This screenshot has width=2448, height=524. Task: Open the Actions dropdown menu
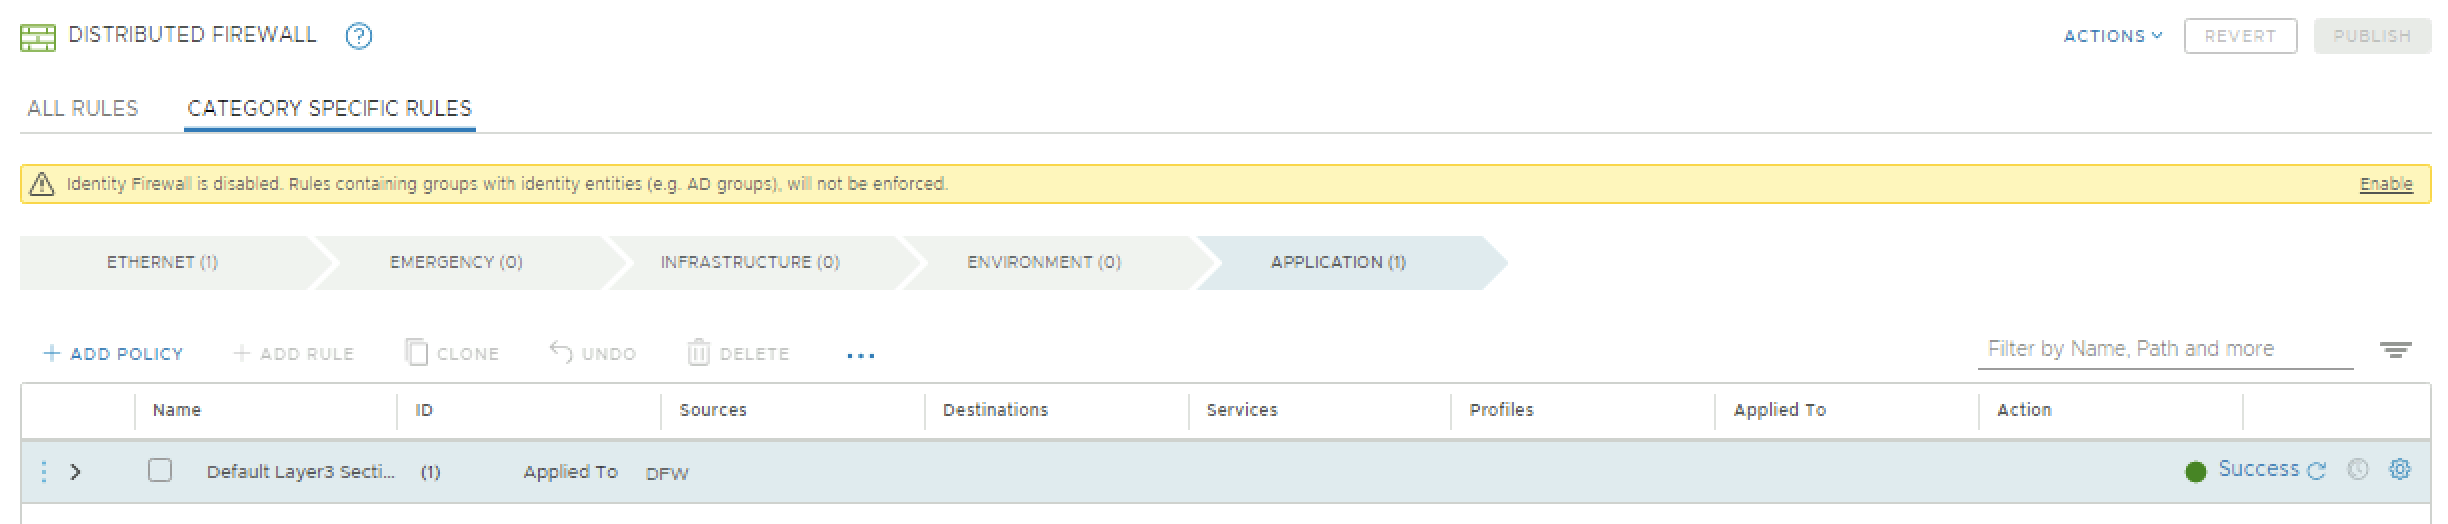tap(2112, 36)
